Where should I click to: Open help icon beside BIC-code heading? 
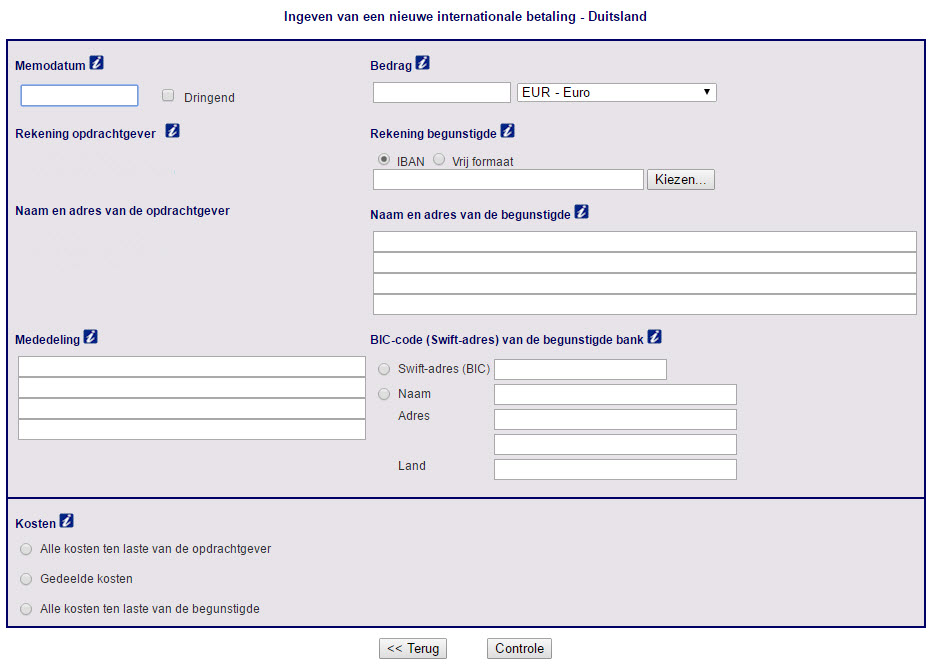pyautogui.click(x=654, y=337)
